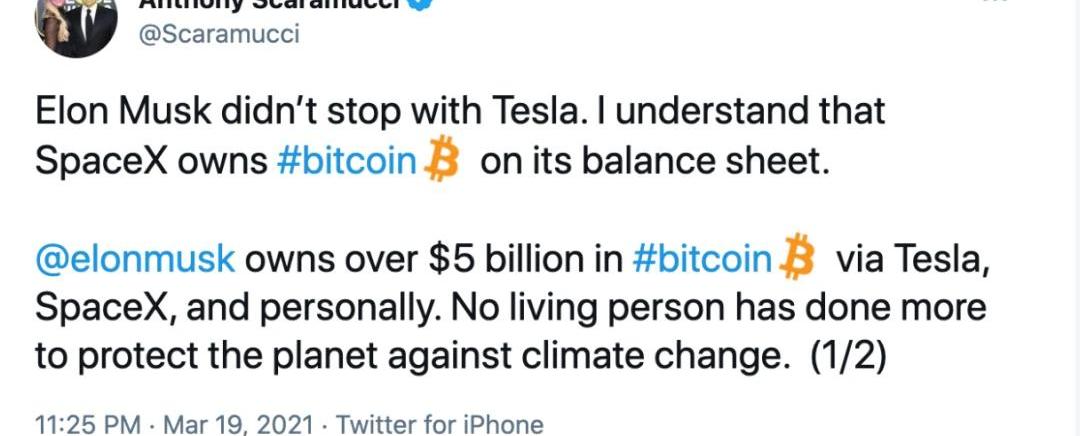1080x436 pixels.
Task: Click the words 'balance sheet'
Action: (x=725, y=161)
